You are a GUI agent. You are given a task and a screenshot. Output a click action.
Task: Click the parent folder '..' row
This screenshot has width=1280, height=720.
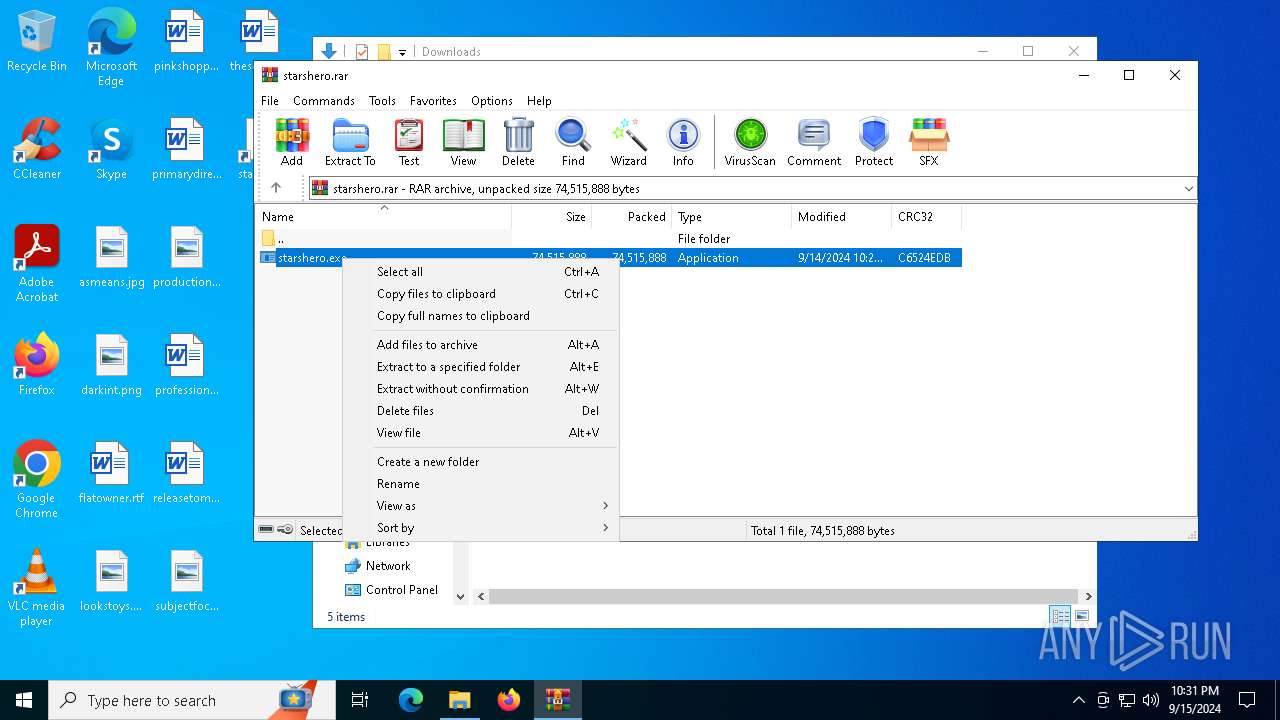coord(609,239)
